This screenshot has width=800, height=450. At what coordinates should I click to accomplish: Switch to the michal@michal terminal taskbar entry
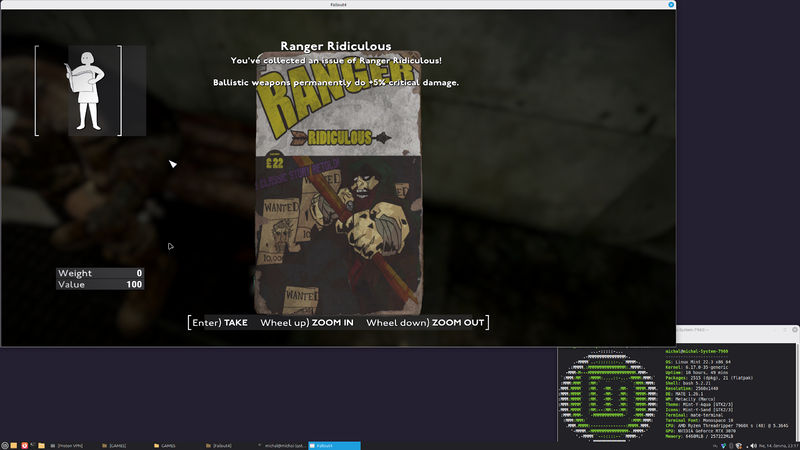click(x=282, y=445)
